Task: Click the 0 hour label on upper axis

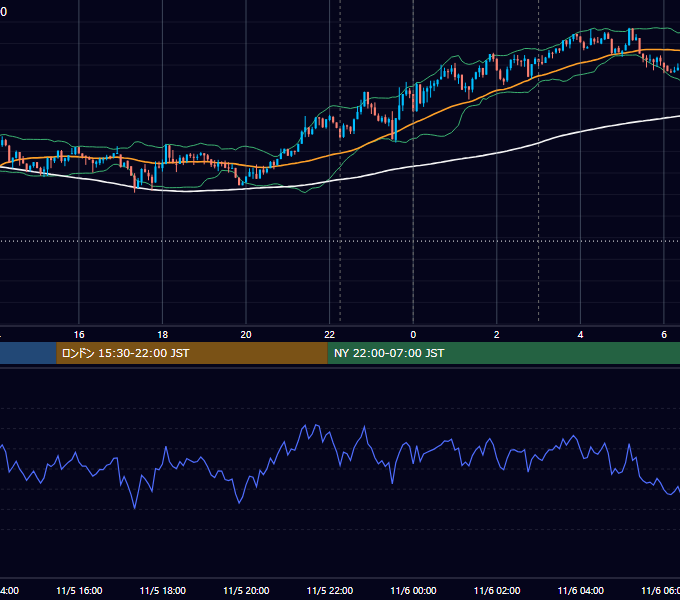Action: pyautogui.click(x=413, y=334)
